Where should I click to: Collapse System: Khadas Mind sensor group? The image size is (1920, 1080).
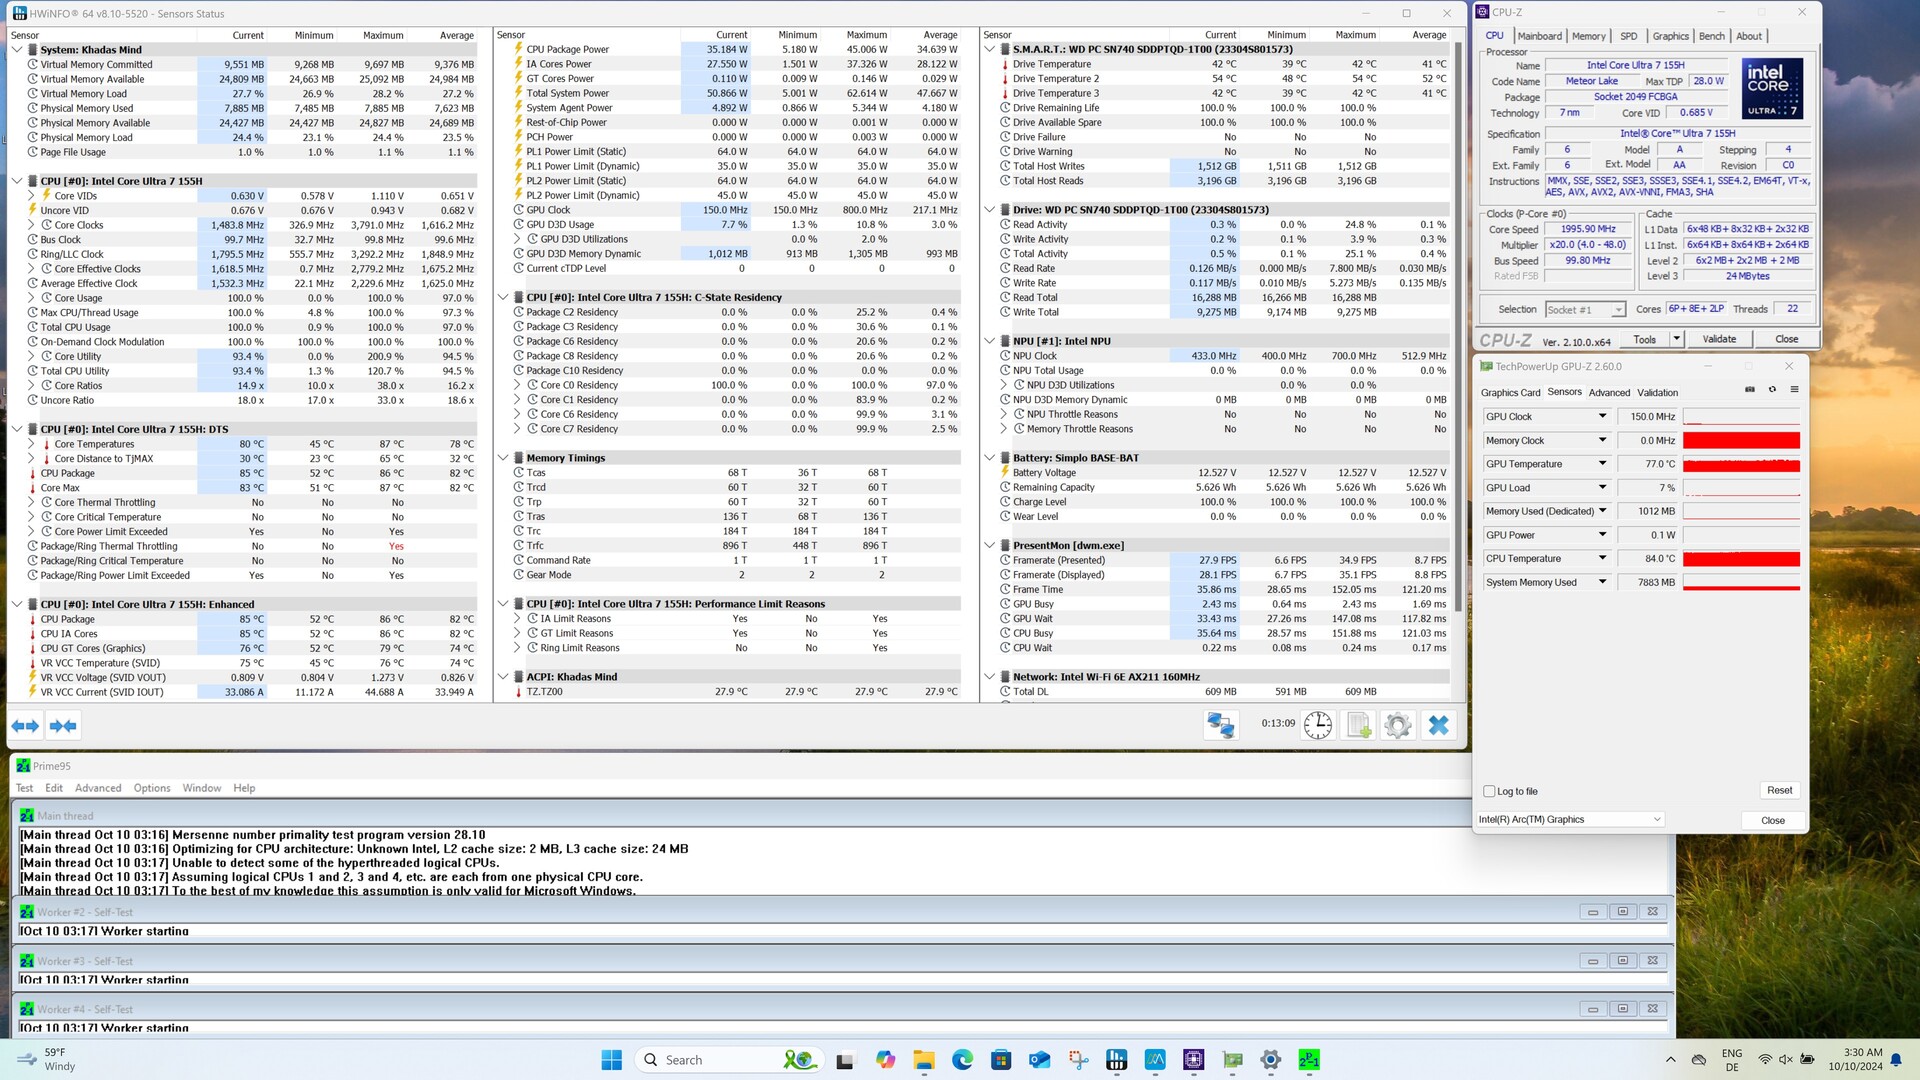pyautogui.click(x=17, y=49)
